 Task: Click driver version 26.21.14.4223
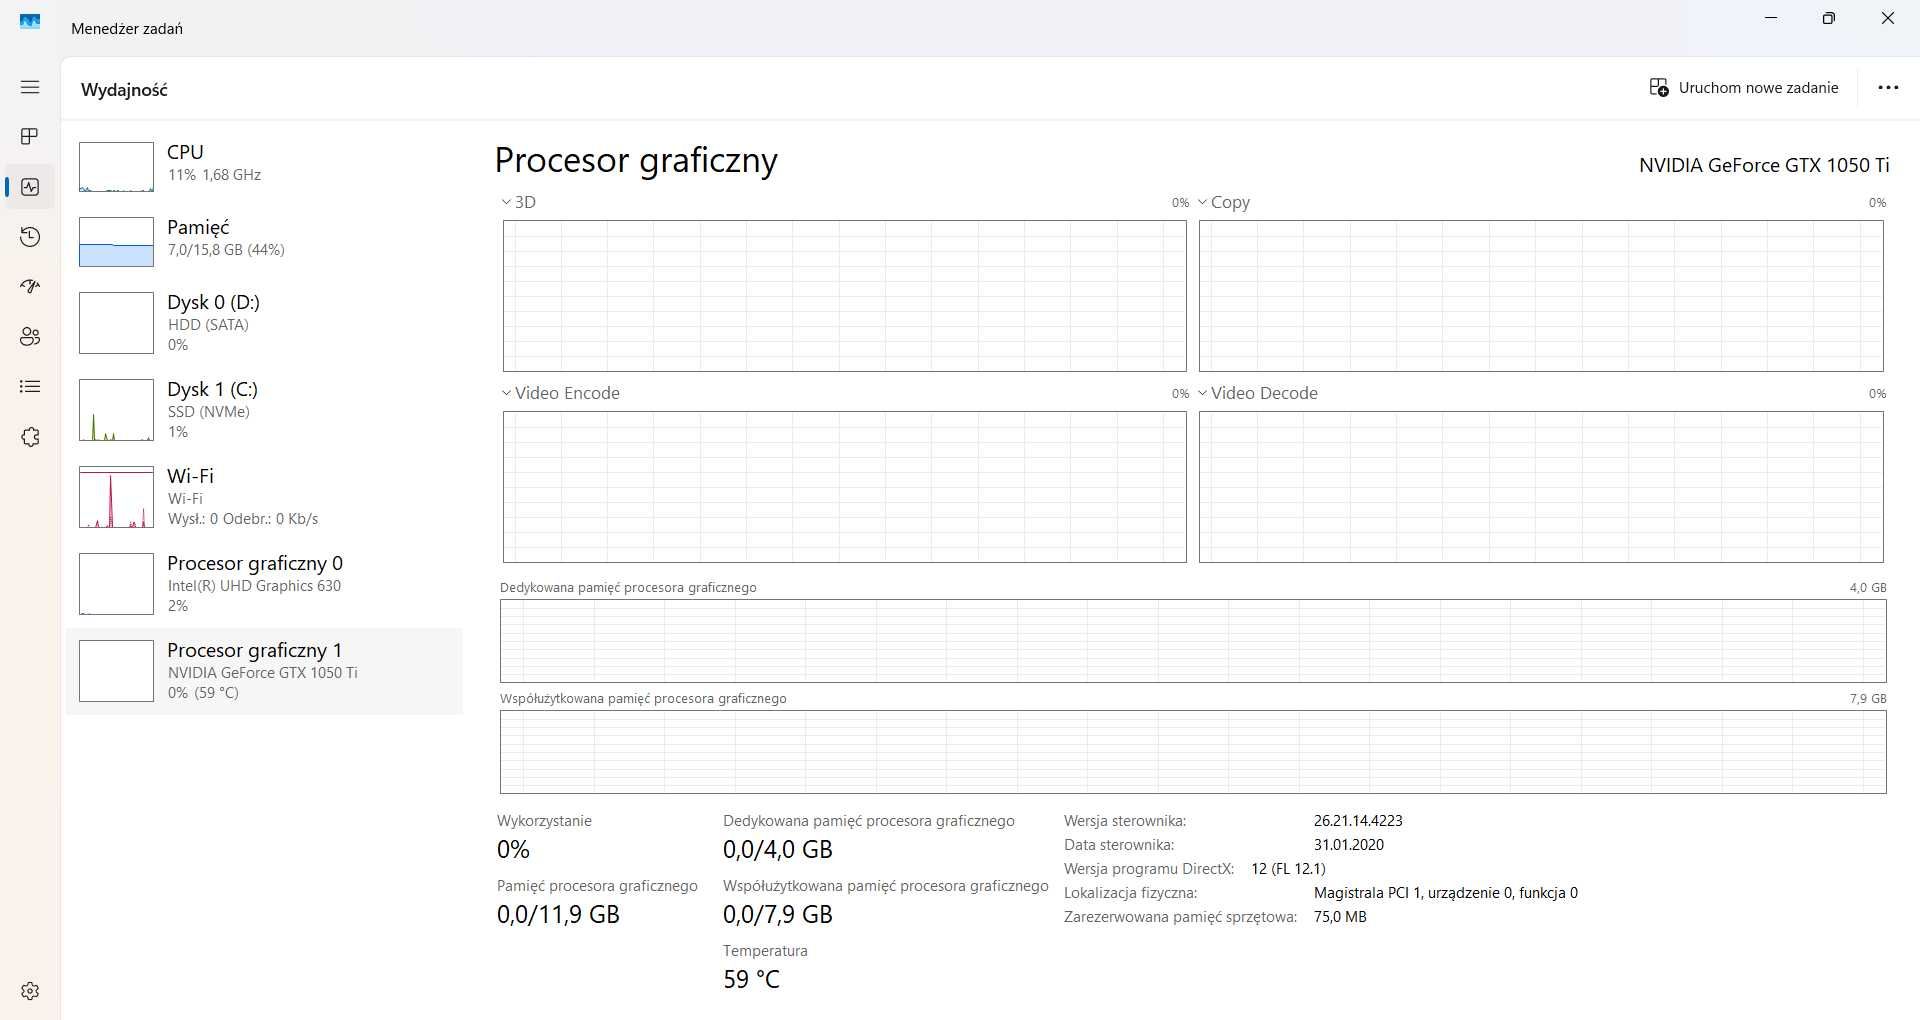(1358, 820)
